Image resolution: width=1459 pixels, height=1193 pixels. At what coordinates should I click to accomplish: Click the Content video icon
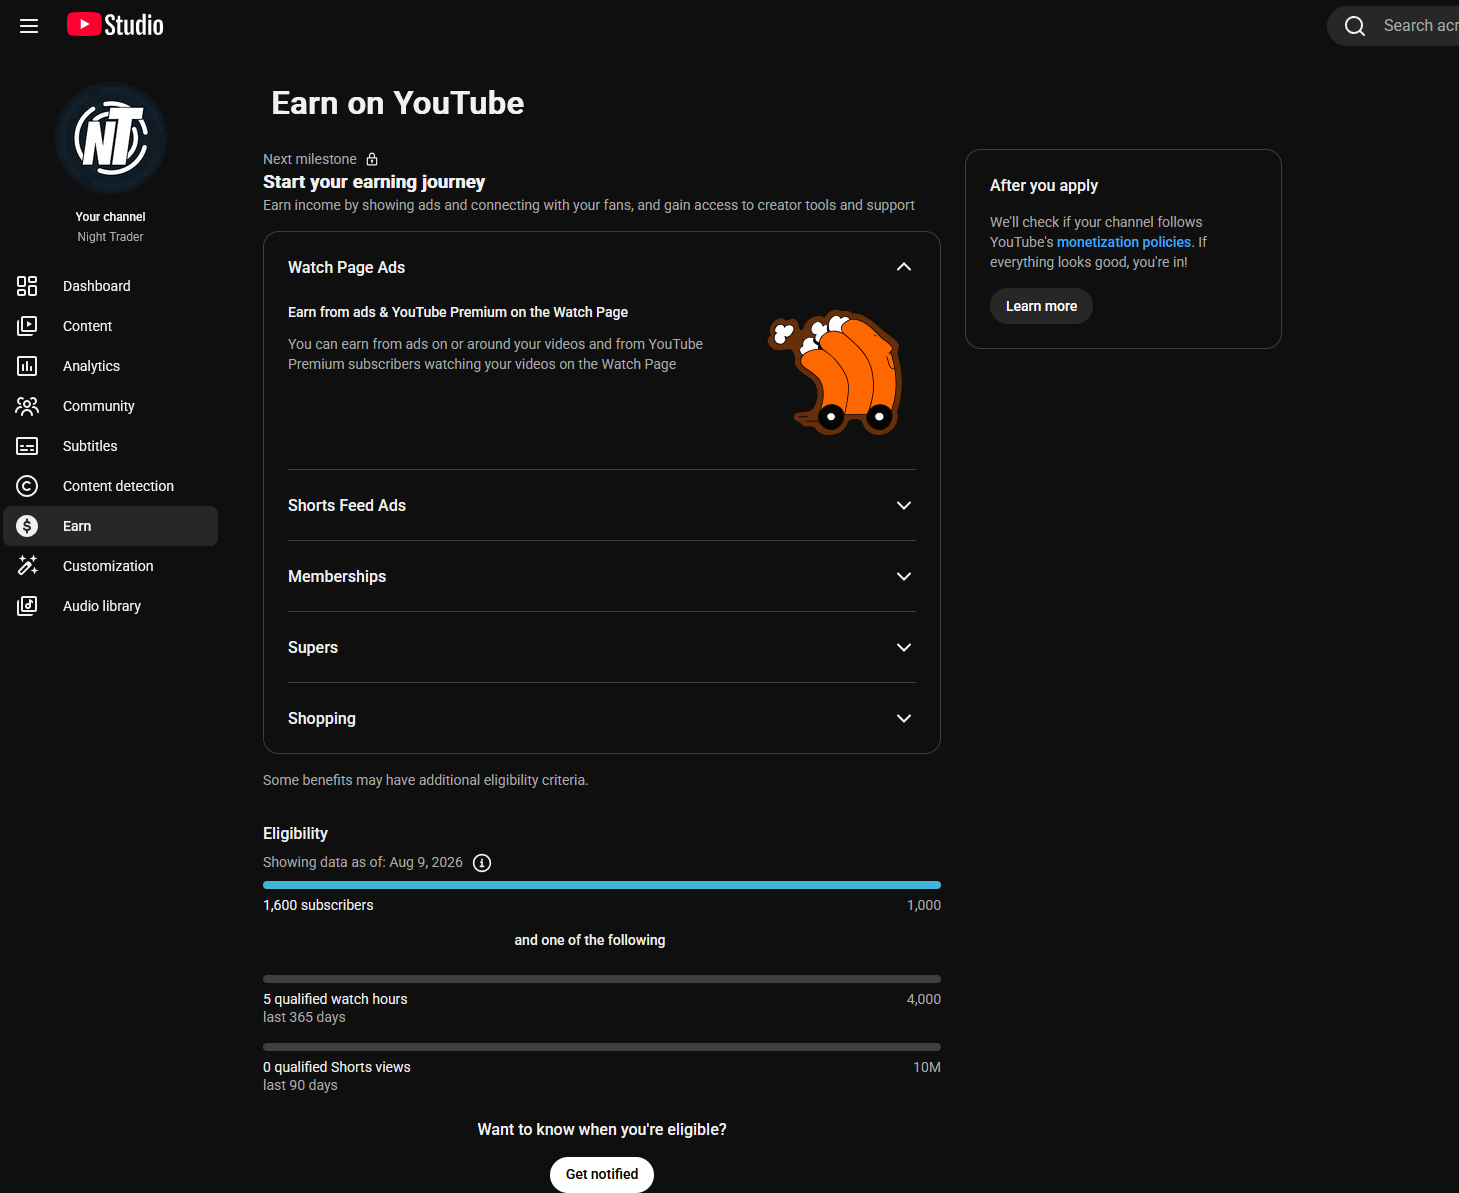click(27, 326)
